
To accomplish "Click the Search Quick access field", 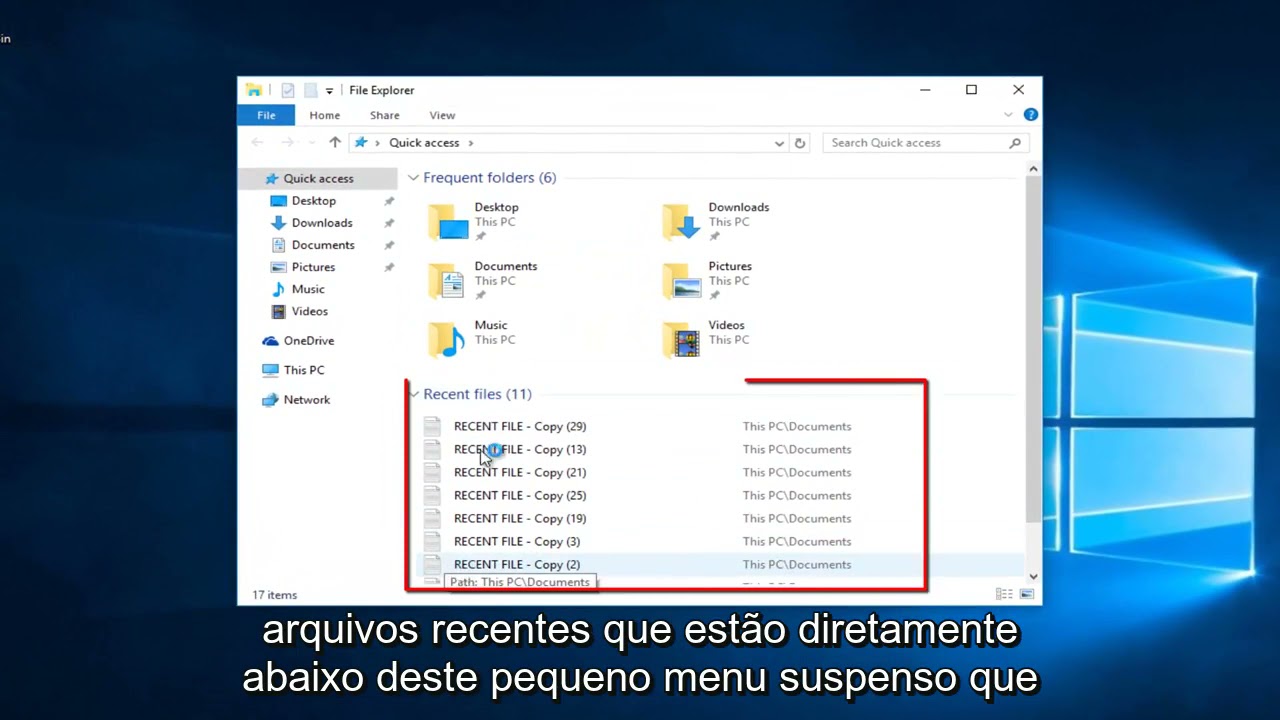I will coord(925,143).
